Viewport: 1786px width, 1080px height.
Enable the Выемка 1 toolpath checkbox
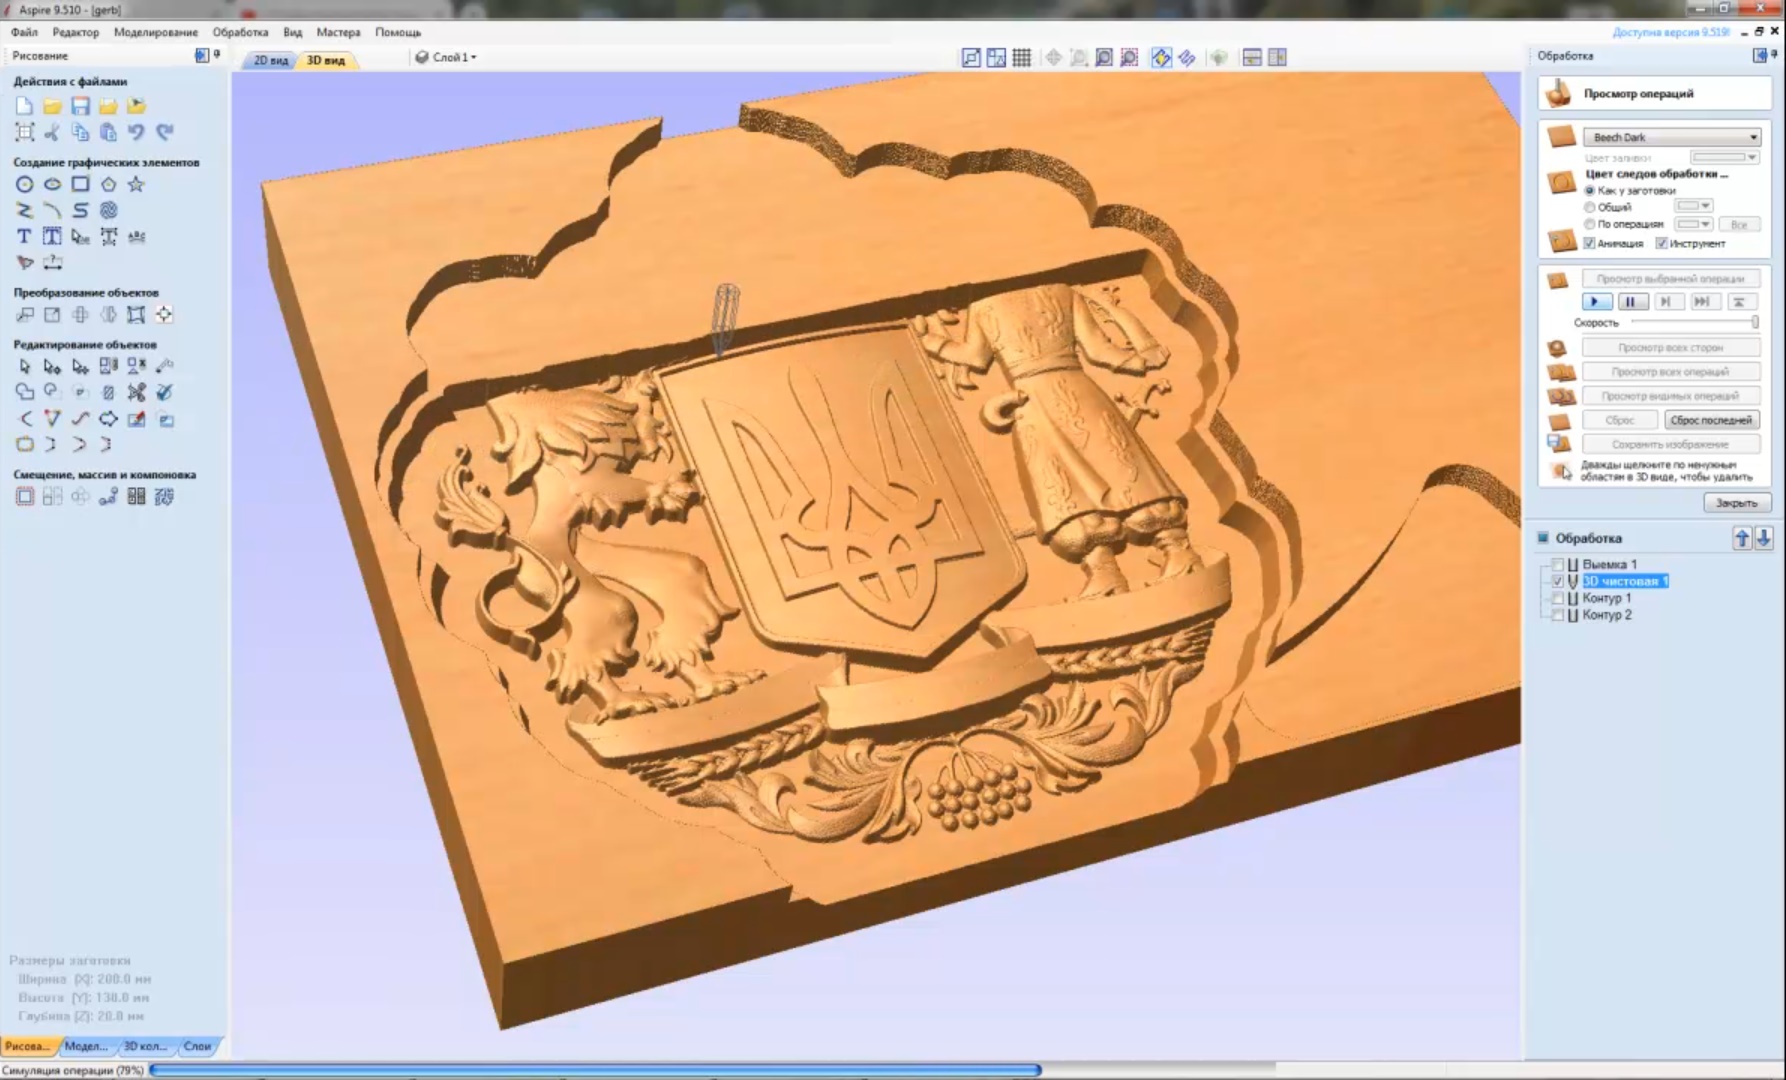pos(1557,565)
